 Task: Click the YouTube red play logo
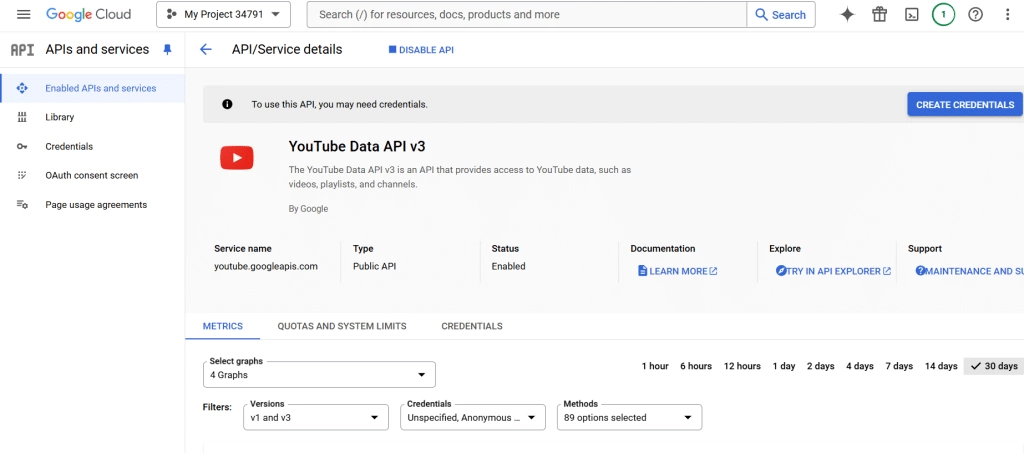236,158
